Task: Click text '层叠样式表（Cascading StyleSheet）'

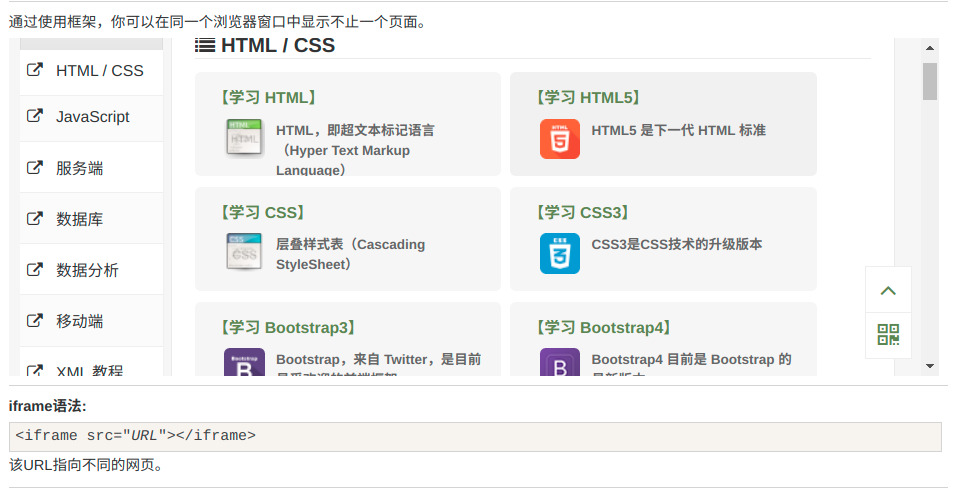Action: [351, 254]
